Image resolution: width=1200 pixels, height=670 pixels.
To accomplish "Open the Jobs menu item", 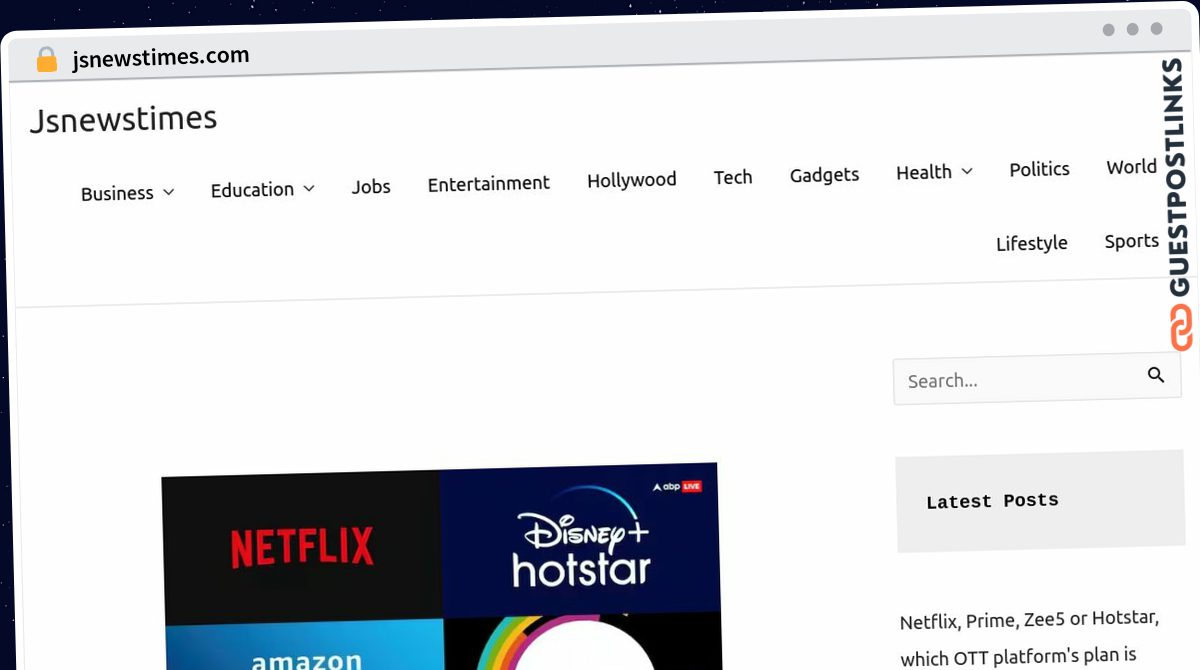I will point(371,187).
